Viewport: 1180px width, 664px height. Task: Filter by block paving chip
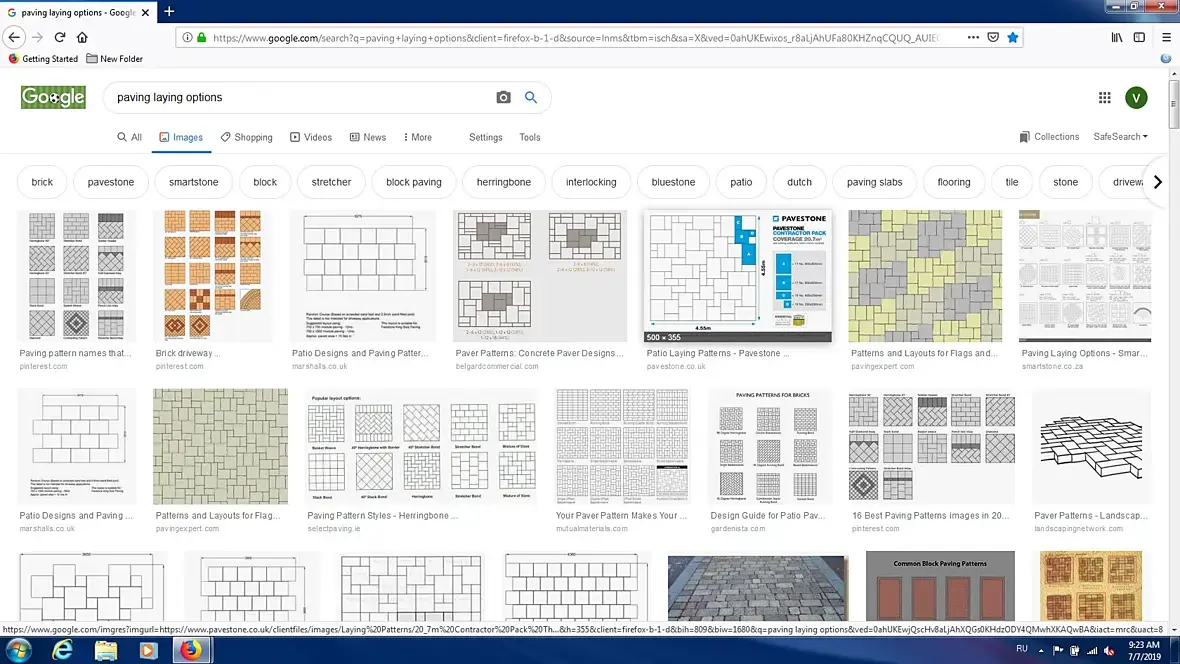[414, 181]
